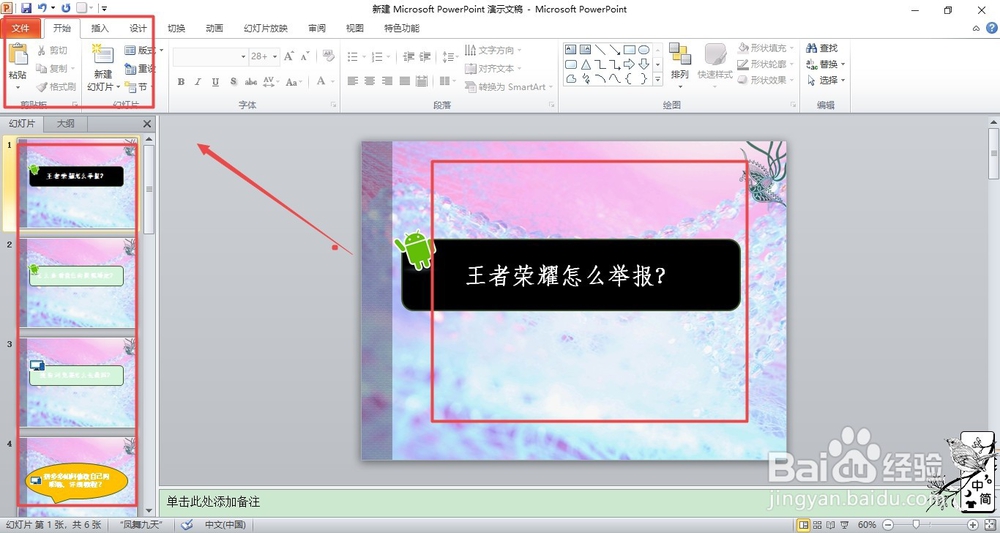
Task: Open 快速样式 (Quick Styles) gallery
Action: (x=715, y=66)
